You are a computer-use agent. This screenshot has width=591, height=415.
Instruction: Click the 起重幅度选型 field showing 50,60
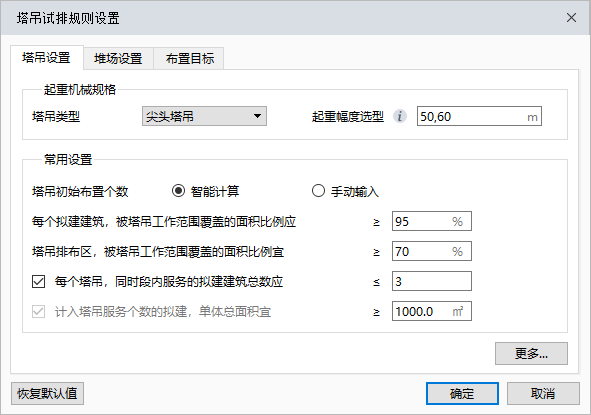click(479, 116)
